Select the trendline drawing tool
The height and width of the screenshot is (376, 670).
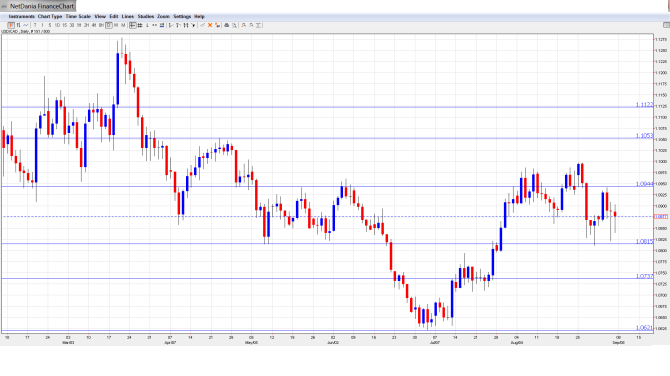tap(171, 25)
